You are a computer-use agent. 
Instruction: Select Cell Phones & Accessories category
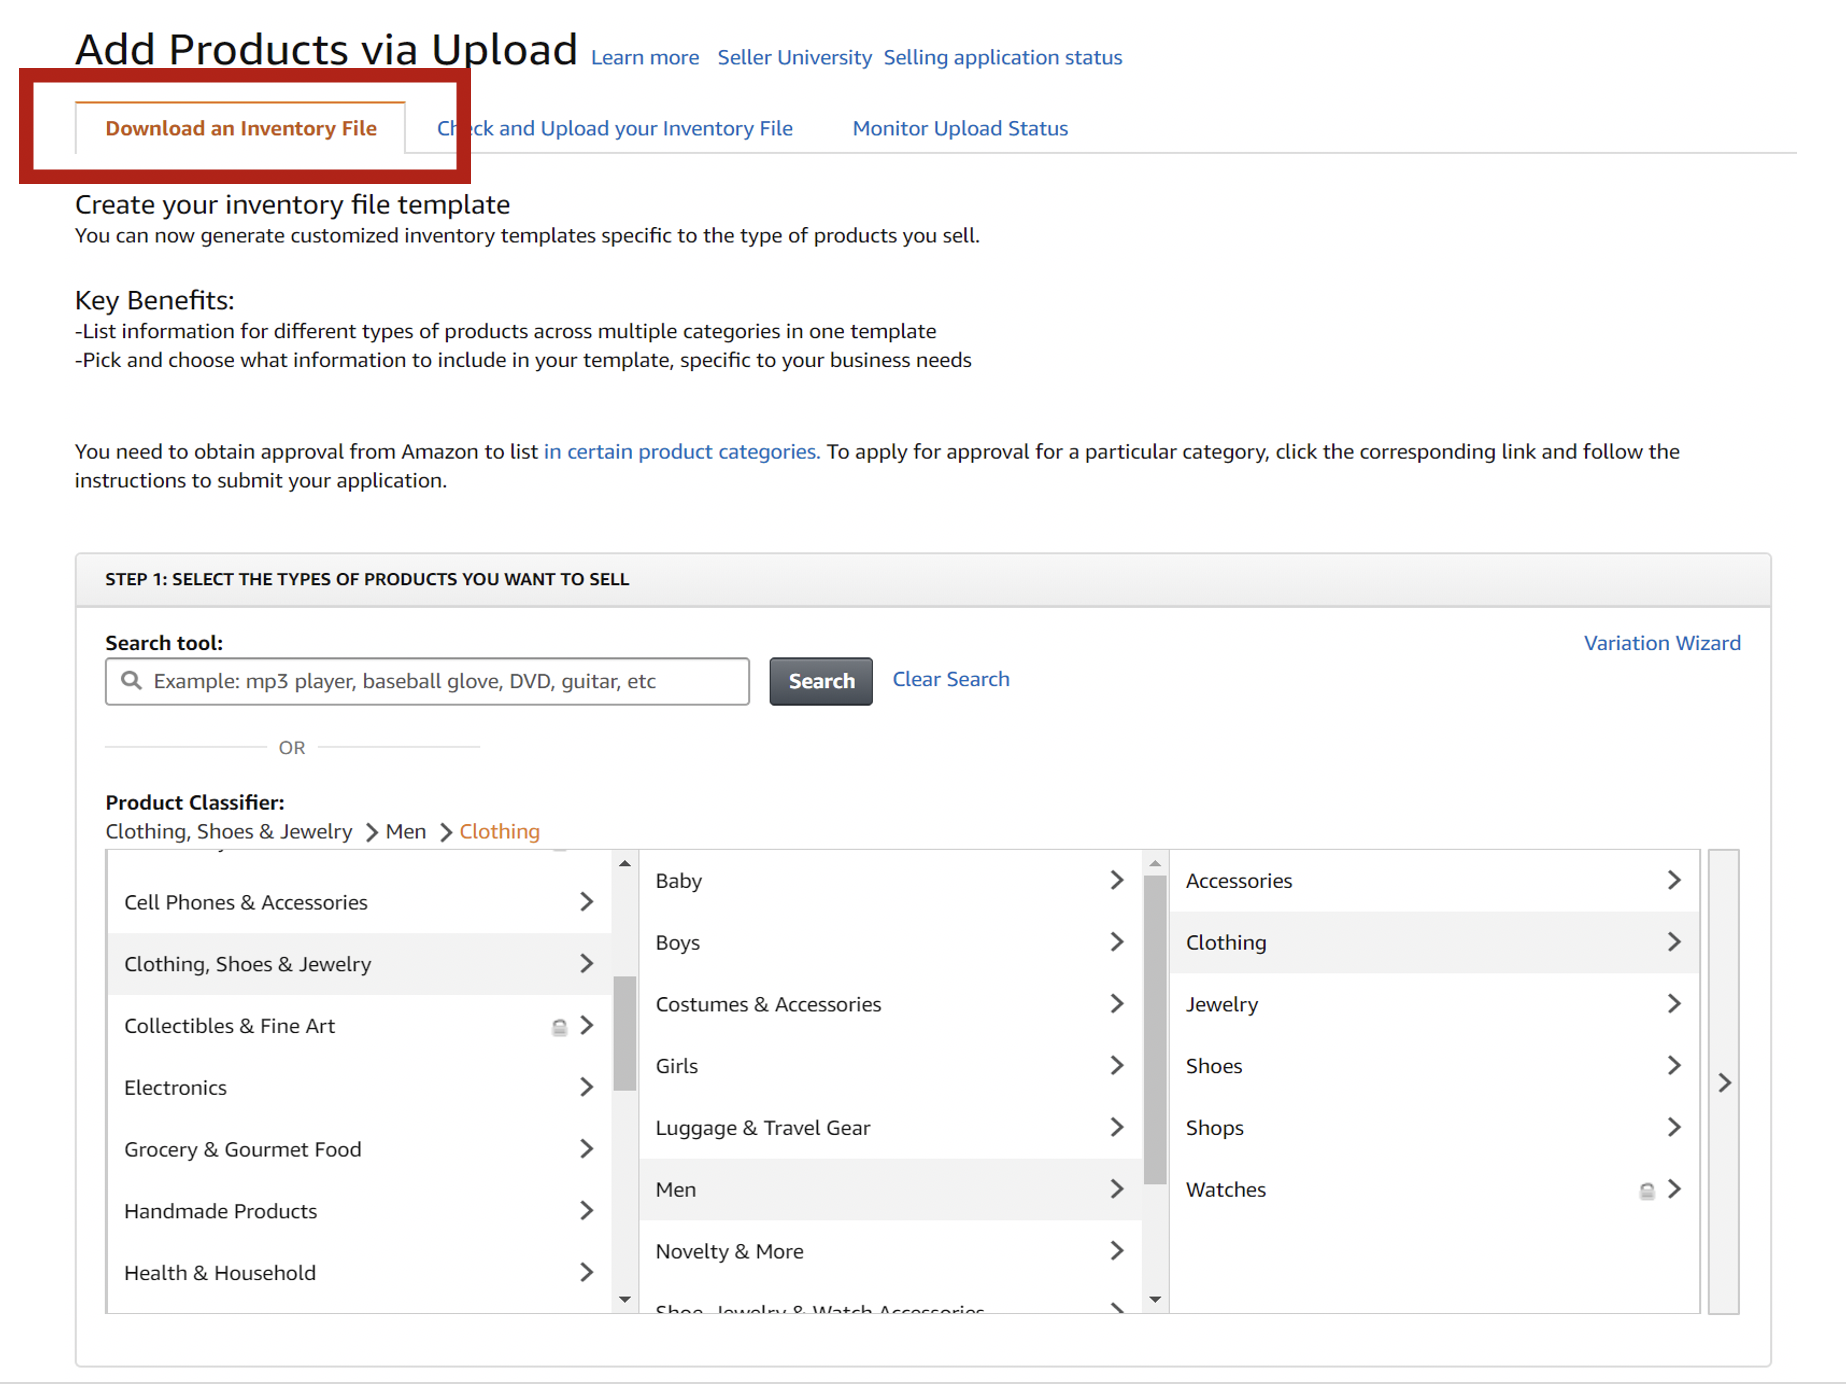click(x=359, y=902)
